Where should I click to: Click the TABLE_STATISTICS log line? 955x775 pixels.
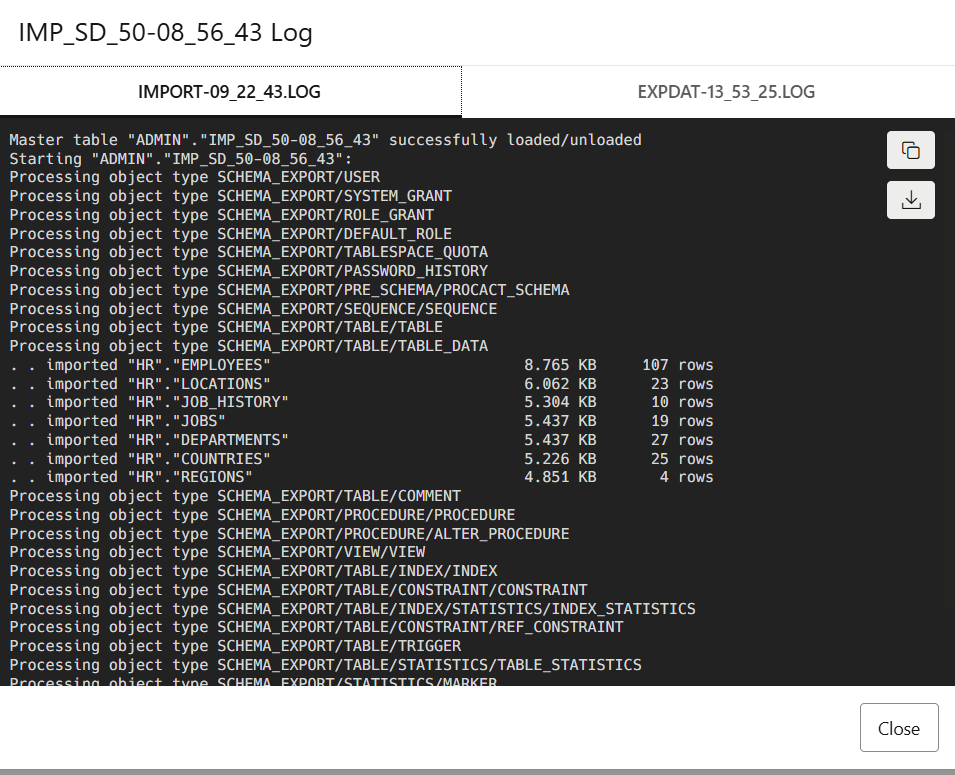click(325, 665)
